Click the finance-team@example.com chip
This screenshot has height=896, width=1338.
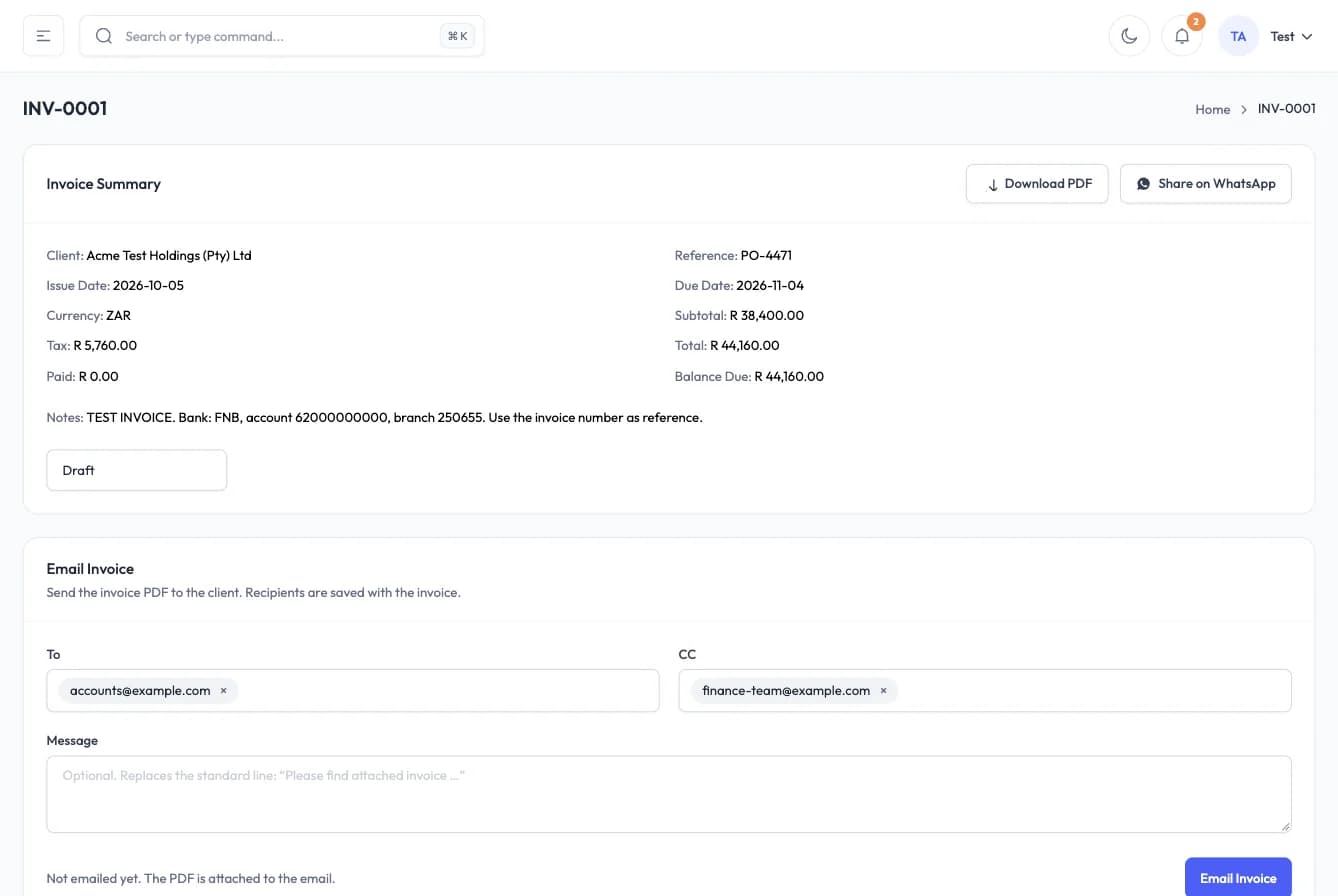click(794, 690)
